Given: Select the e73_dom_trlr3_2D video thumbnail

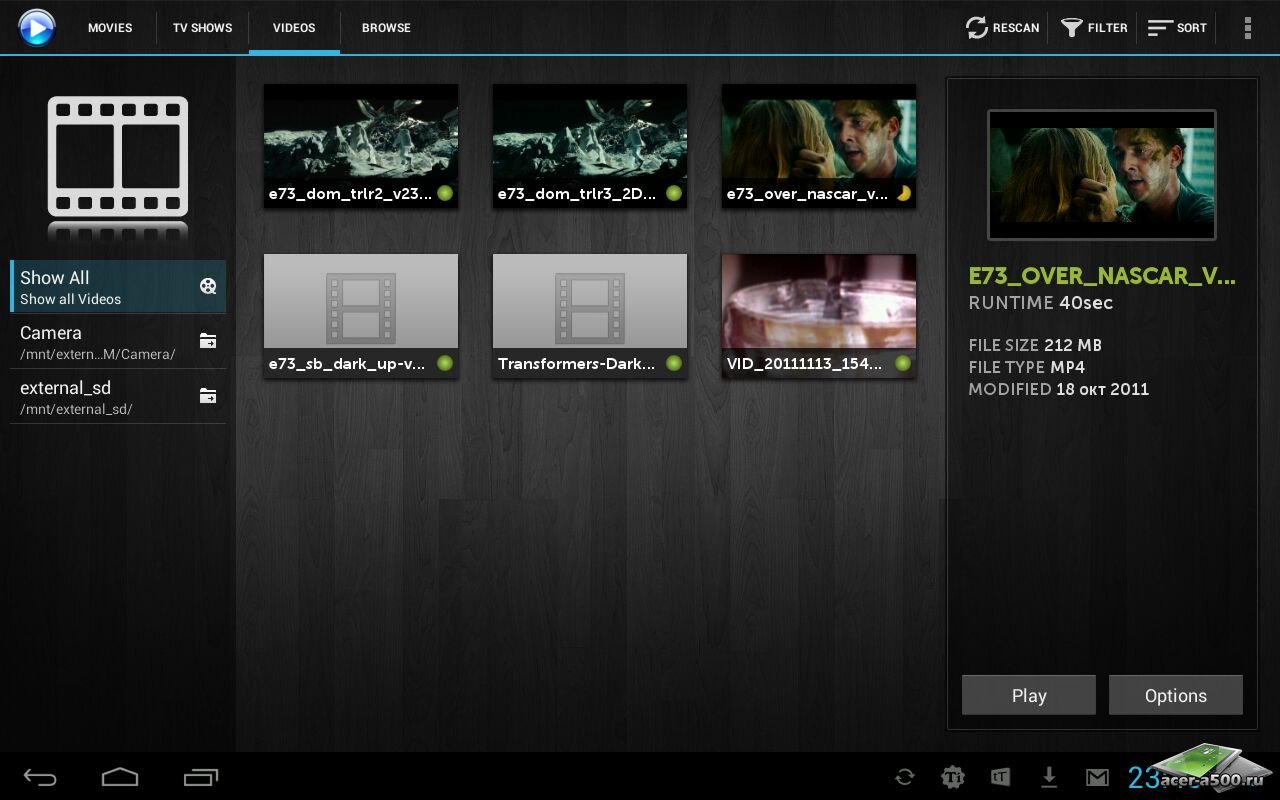Looking at the screenshot, I should click(590, 145).
